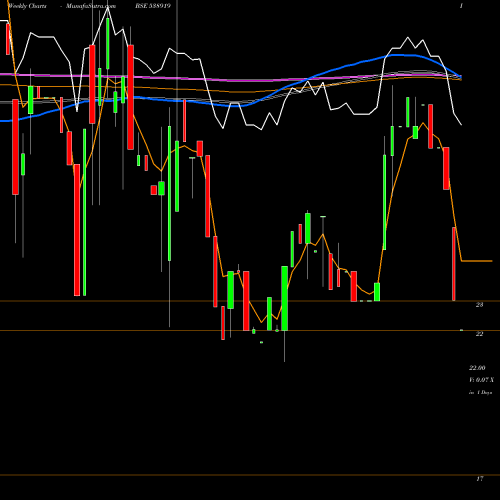Click the volume text "V: 0.07 X"

pyautogui.click(x=481, y=380)
